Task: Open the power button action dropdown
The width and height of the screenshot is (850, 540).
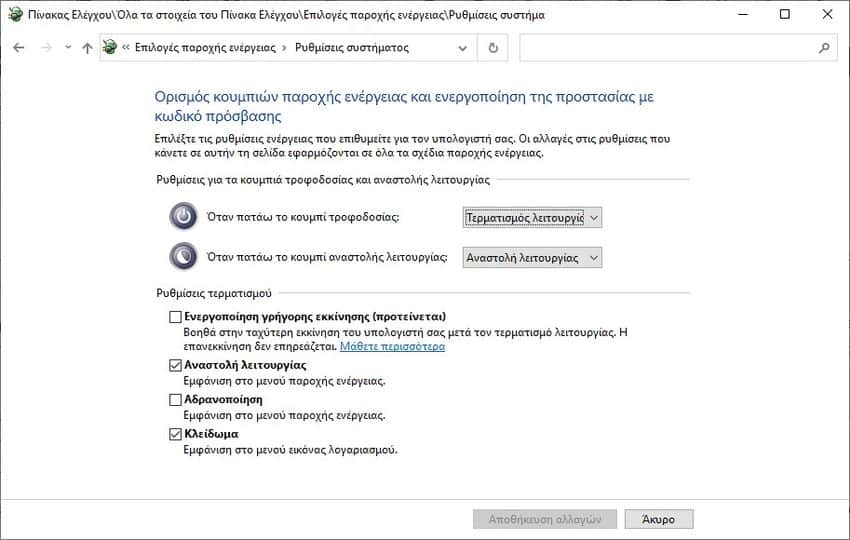Action: (x=533, y=217)
